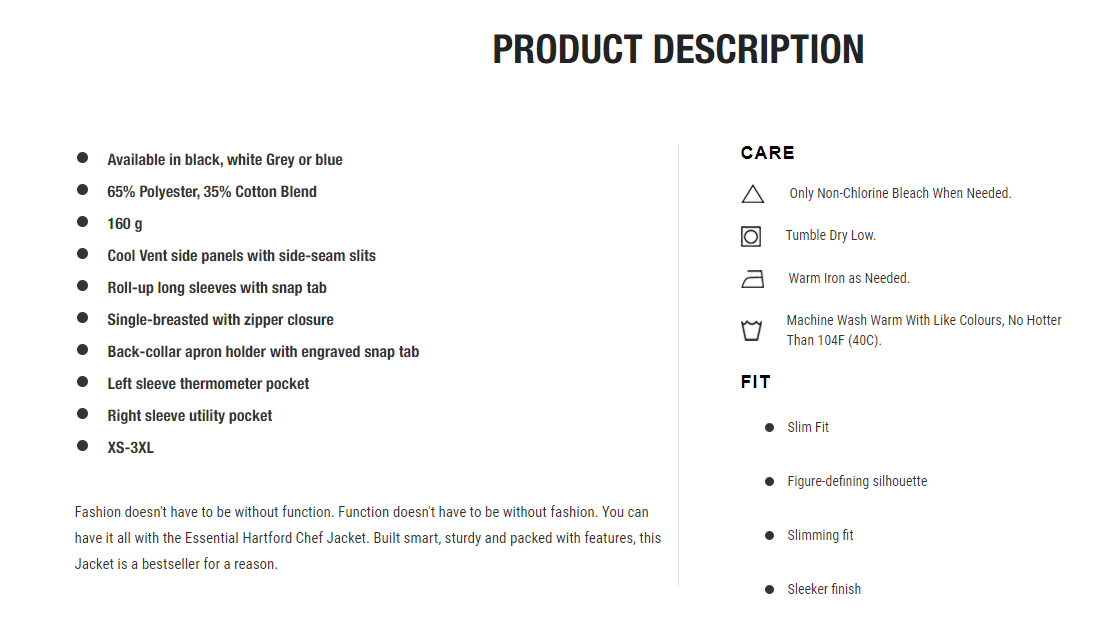Click '65% Polyester, 35% Cotton Blend' item
1093x622 pixels.
click(x=212, y=192)
